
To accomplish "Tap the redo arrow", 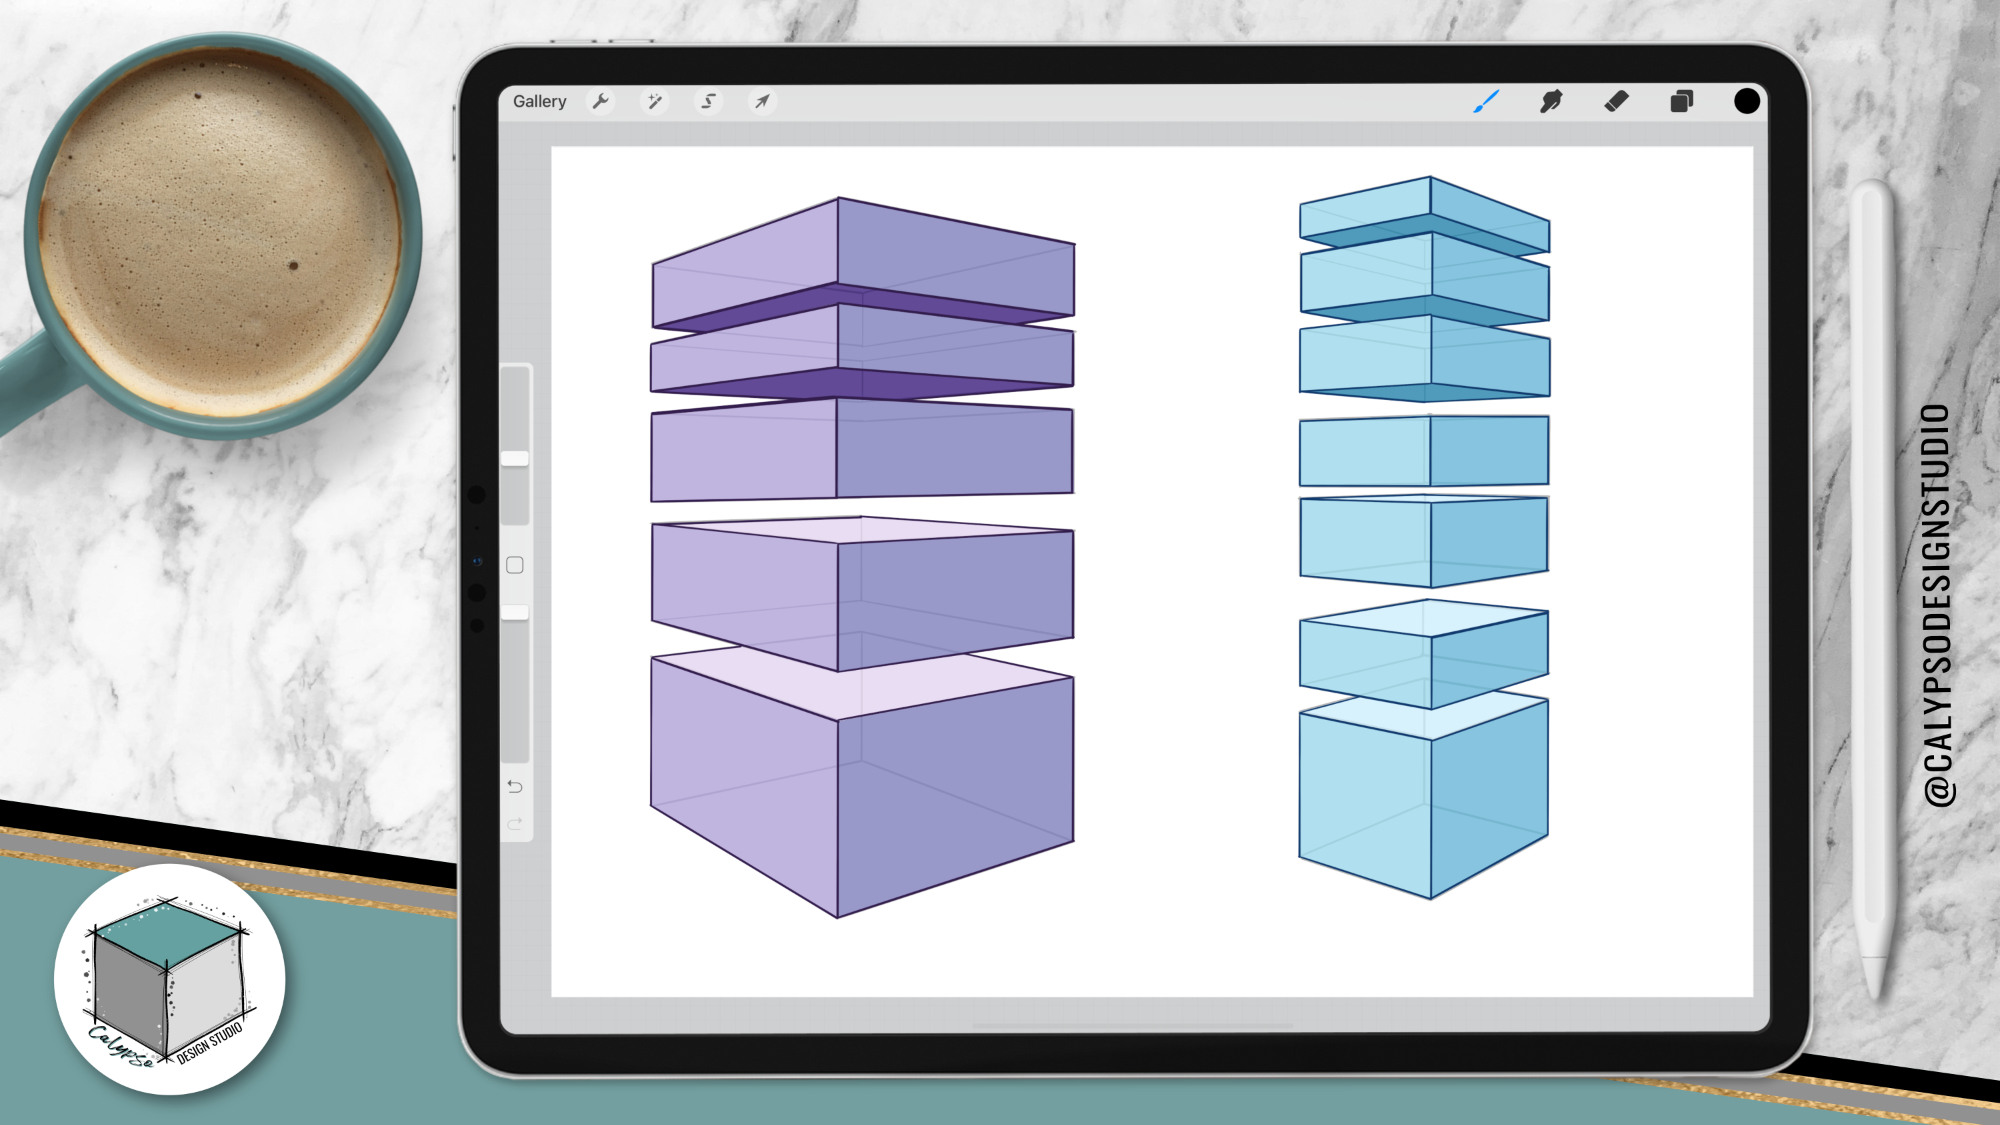I will pos(515,824).
